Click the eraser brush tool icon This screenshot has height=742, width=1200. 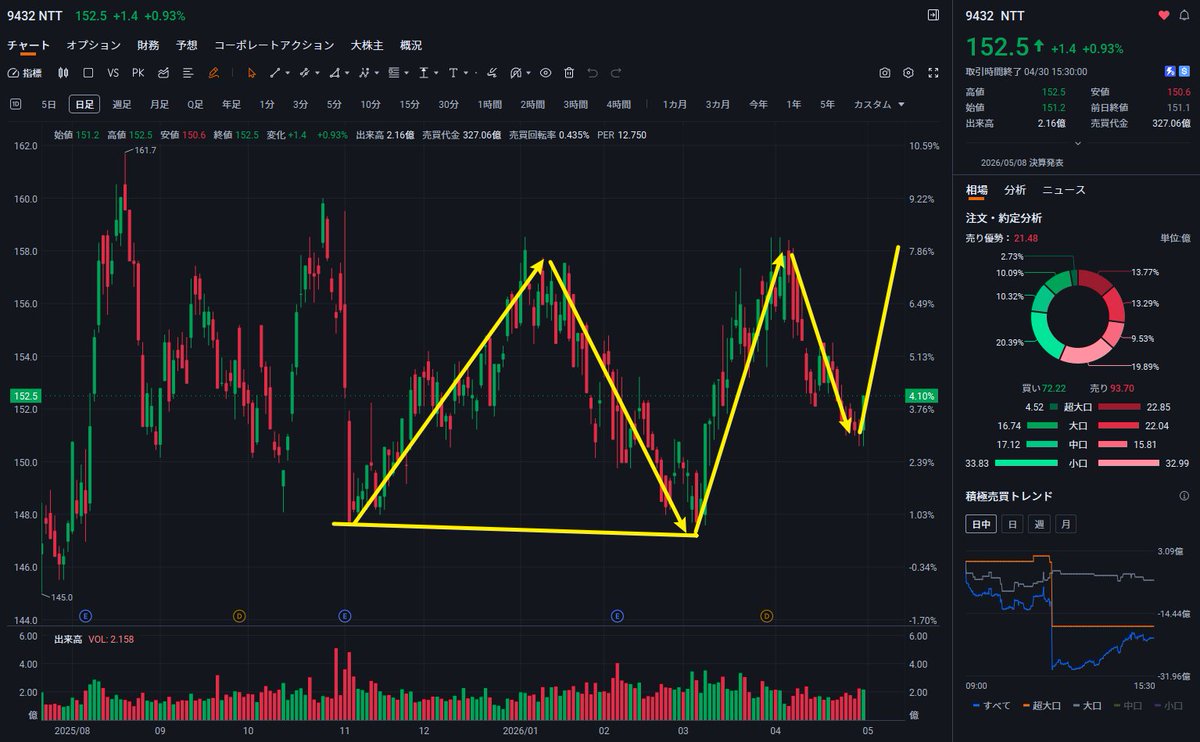point(492,73)
